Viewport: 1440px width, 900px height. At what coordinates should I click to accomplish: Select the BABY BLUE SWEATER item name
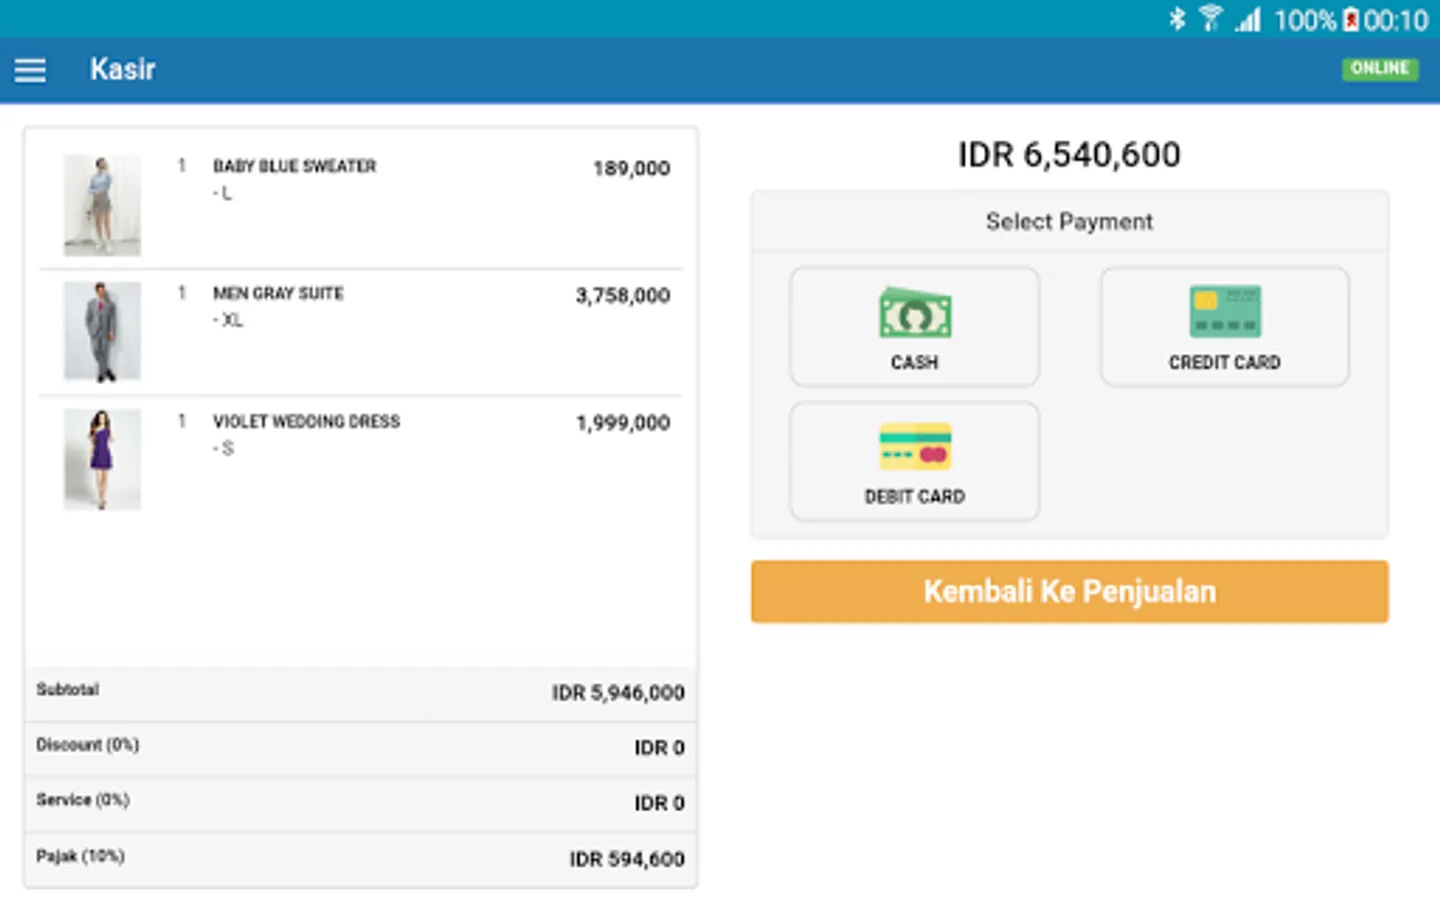(294, 166)
